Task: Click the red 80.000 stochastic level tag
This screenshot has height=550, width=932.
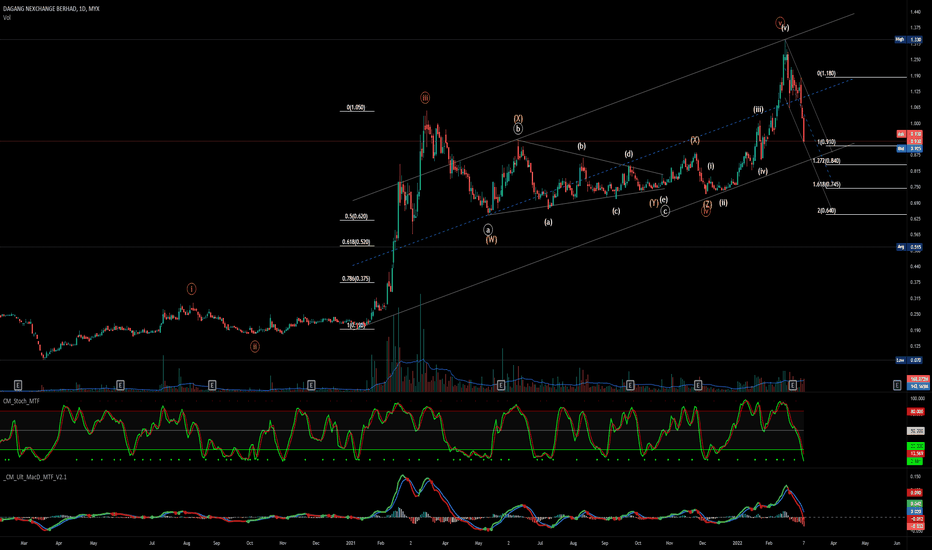Action: 915,411
